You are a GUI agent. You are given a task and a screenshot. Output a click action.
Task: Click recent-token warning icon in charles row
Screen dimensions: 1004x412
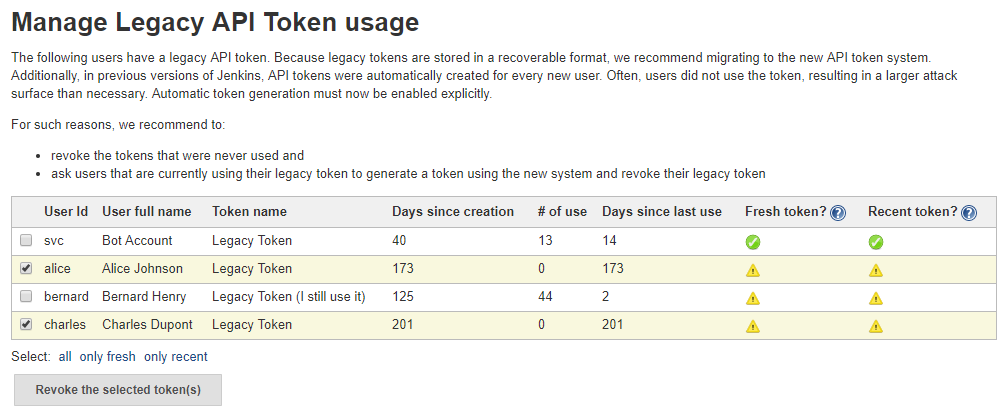tap(875, 326)
